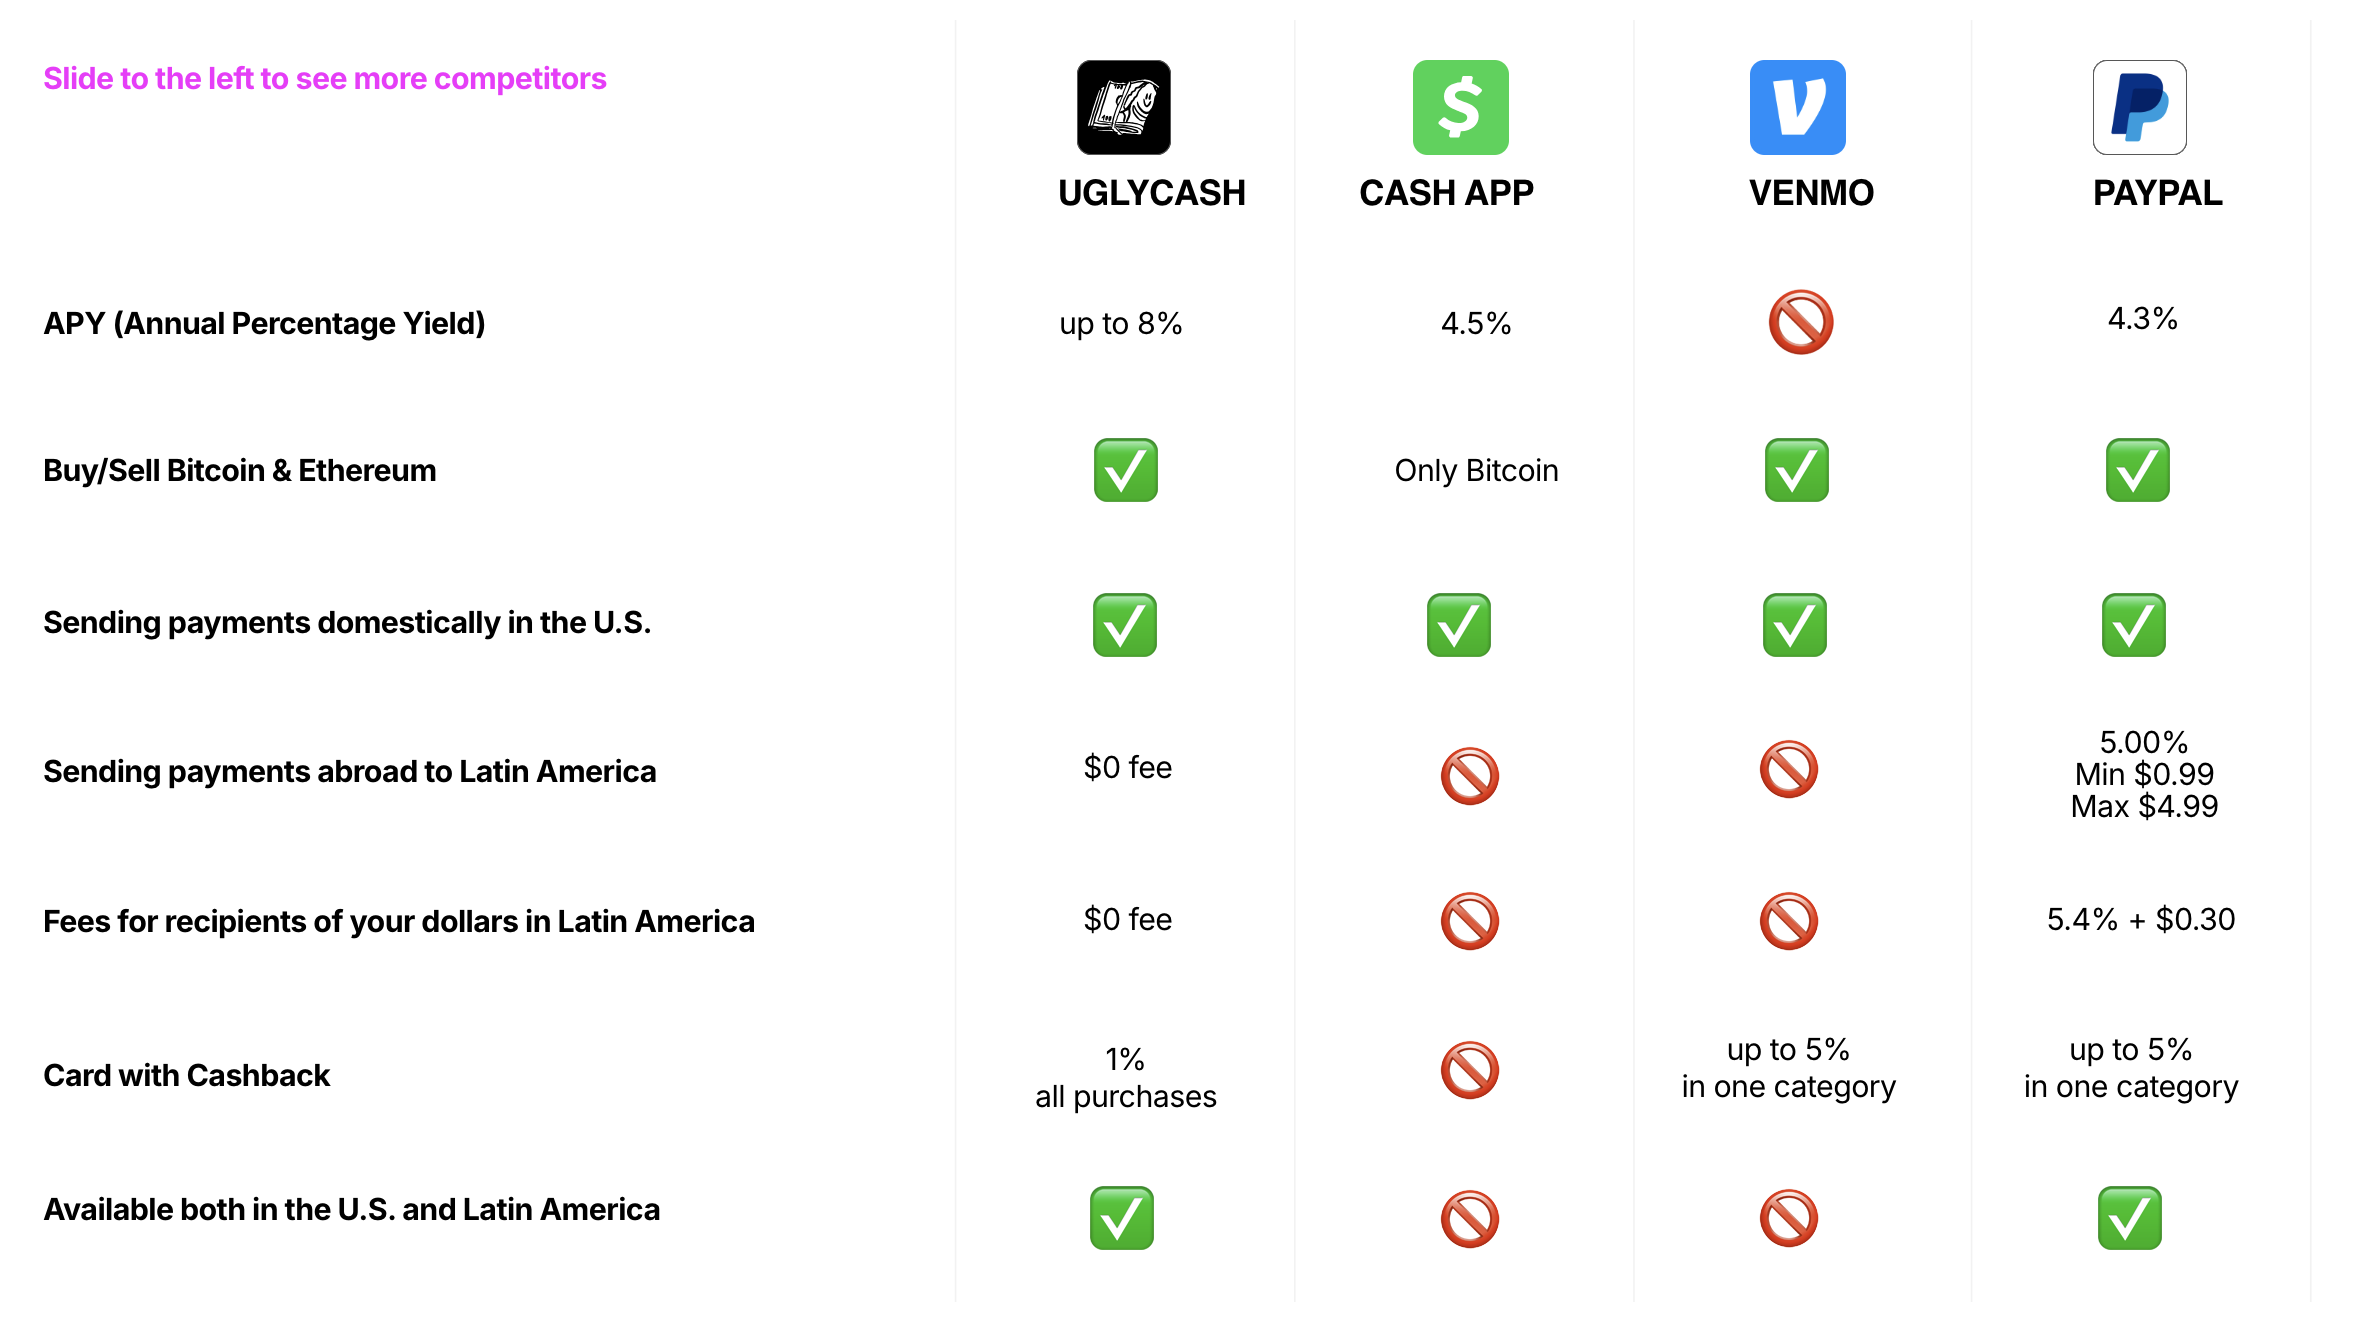Click Cash App's prohibited icon for Card with Cashback
2370x1322 pixels.
point(1469,1070)
